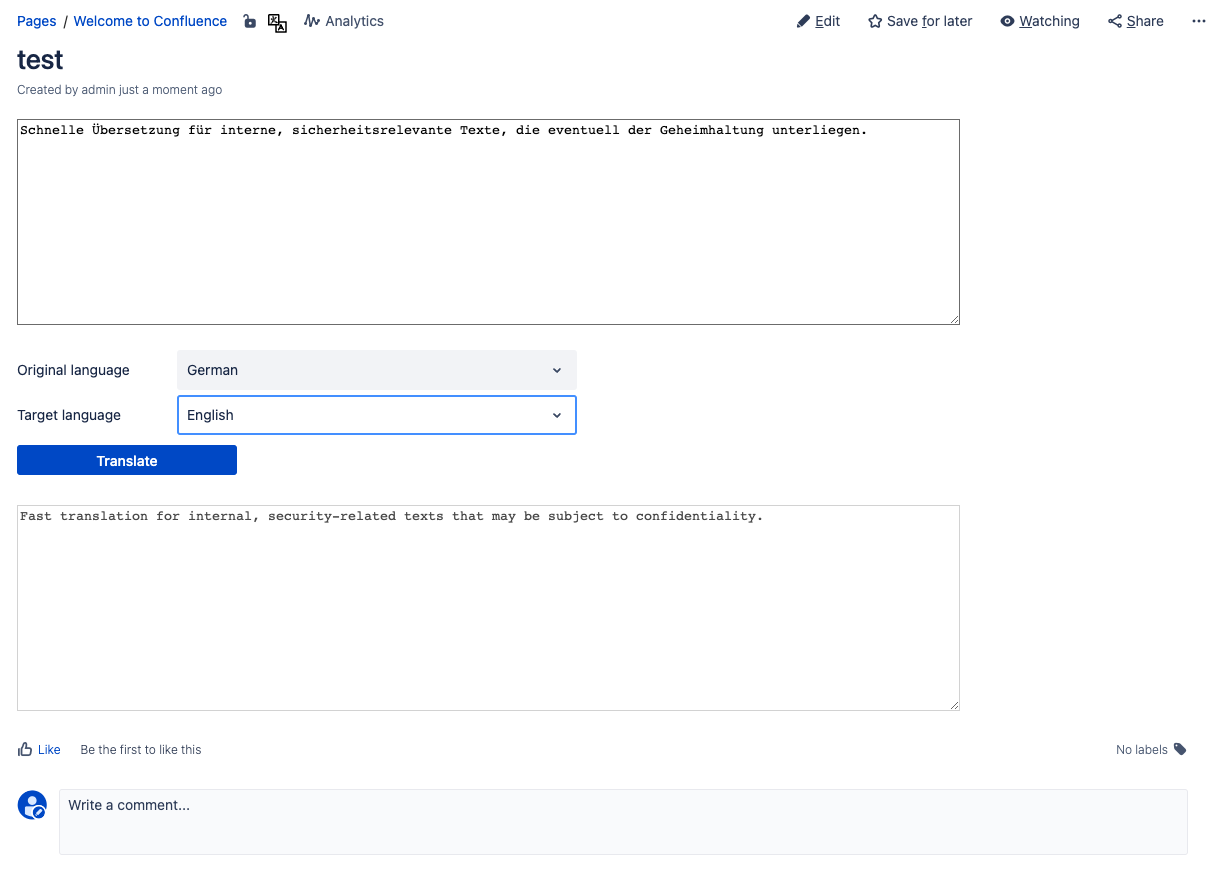
Task: Toggle Watching eye for this page
Action: pyautogui.click(x=1039, y=21)
